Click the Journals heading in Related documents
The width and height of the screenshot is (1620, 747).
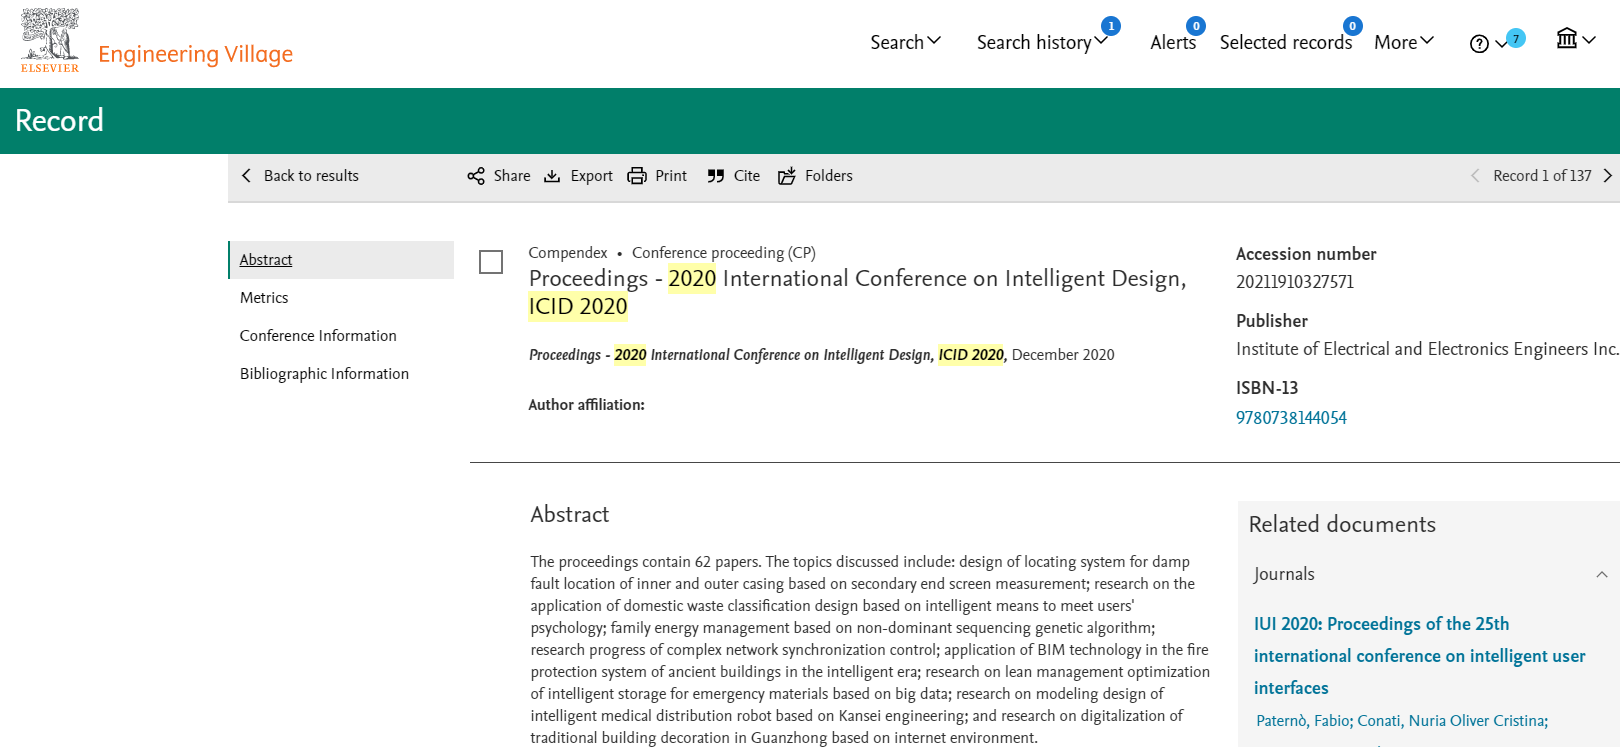click(x=1284, y=574)
